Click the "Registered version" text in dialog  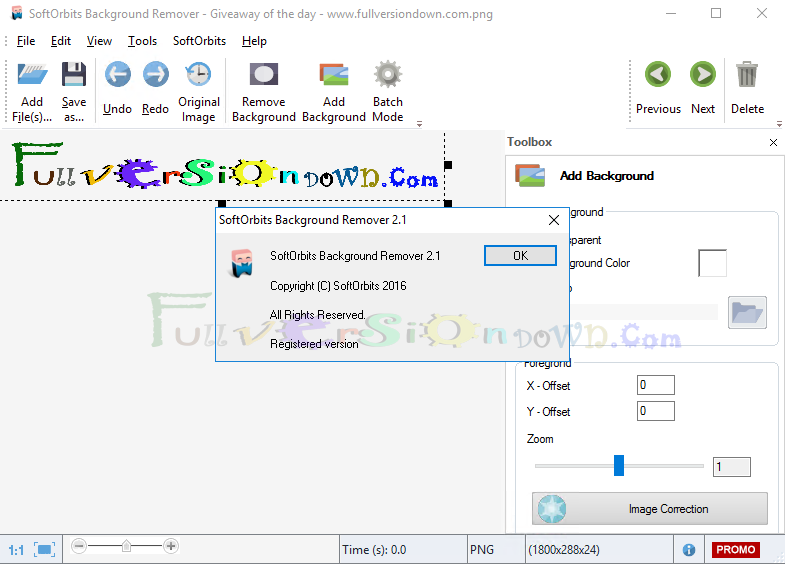[314, 344]
